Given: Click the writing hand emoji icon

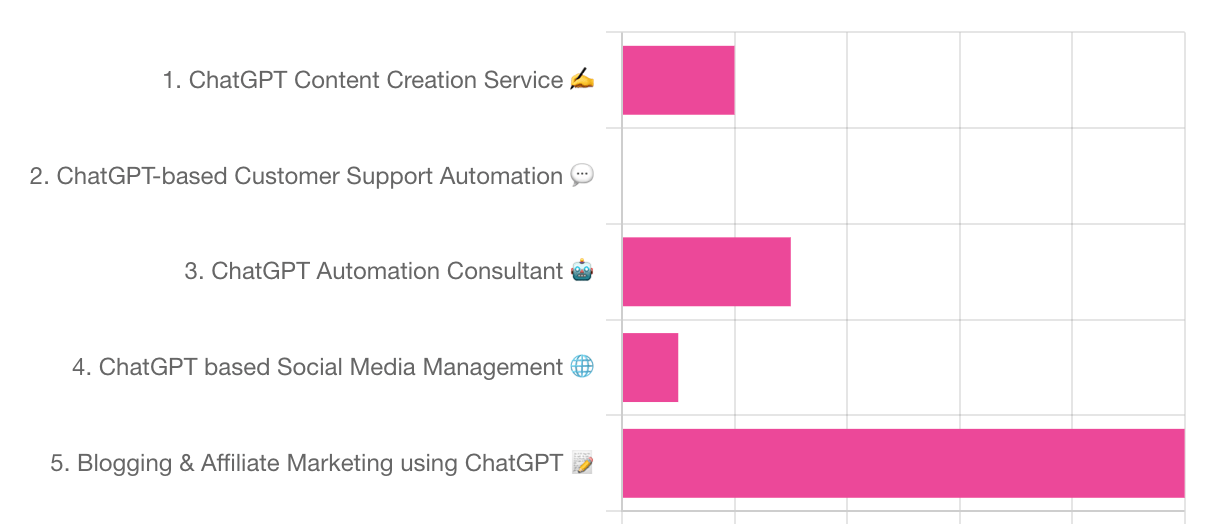Looking at the screenshot, I should click(582, 80).
